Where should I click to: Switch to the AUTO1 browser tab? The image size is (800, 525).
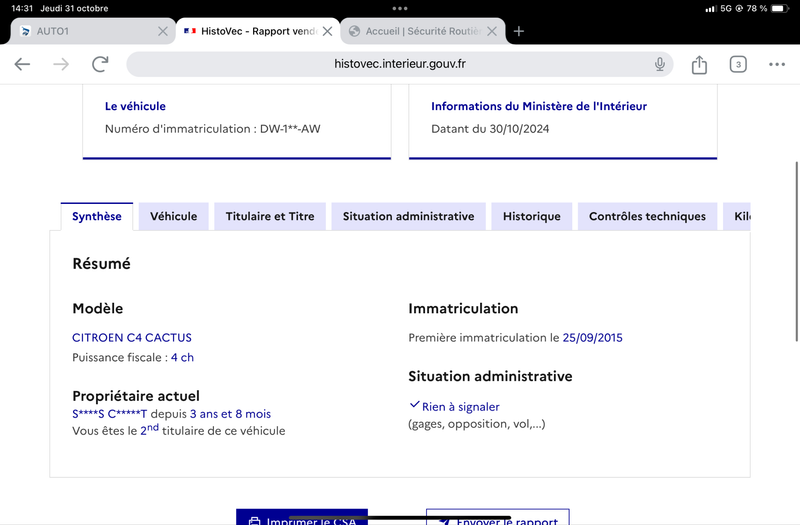coord(93,31)
